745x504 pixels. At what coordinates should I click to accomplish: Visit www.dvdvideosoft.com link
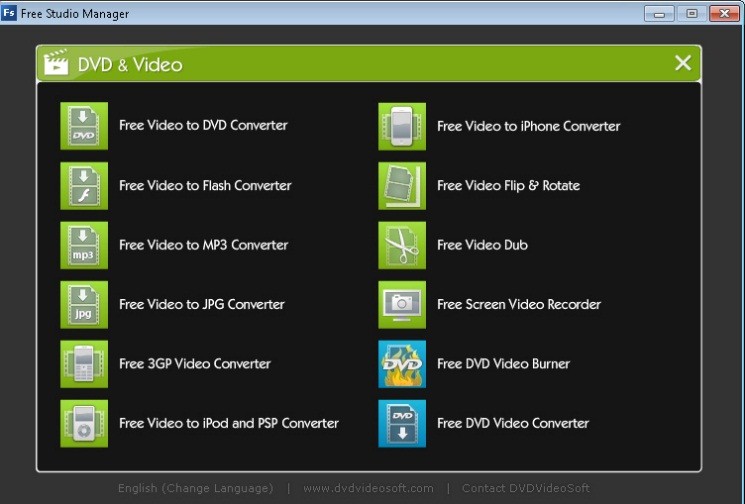coord(368,488)
